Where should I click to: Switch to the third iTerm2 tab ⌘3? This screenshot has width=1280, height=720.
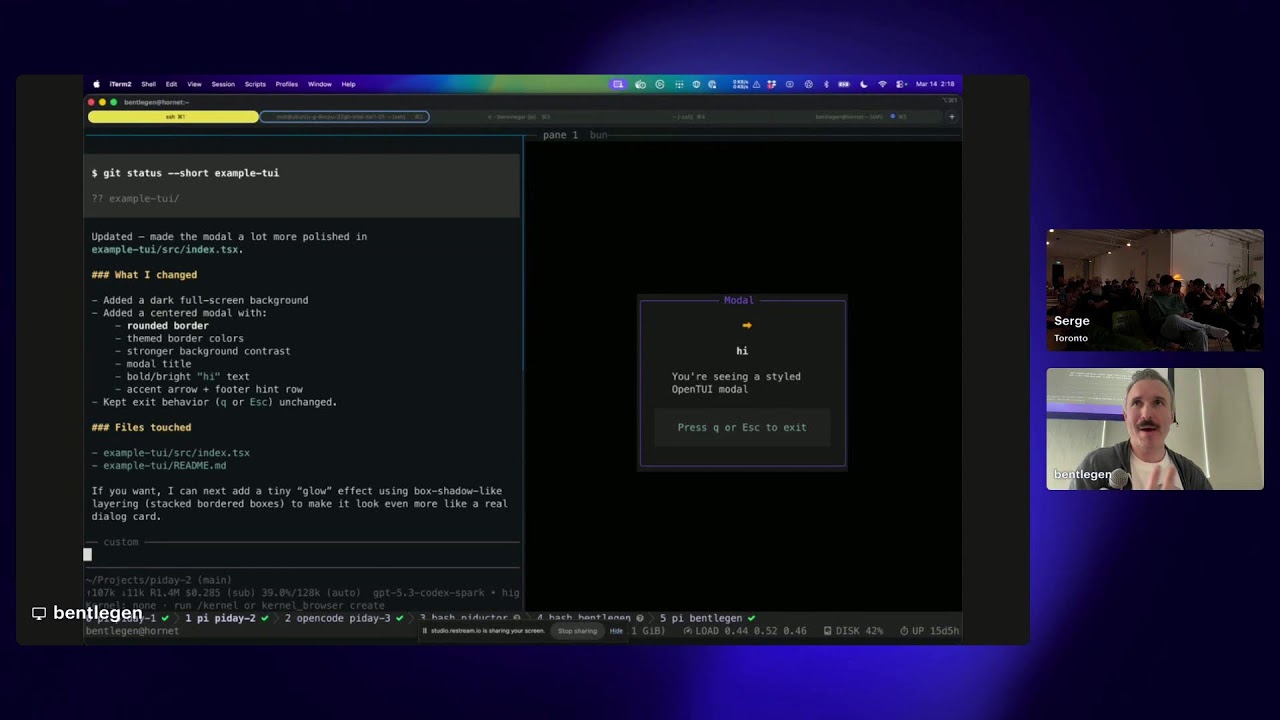[519, 117]
